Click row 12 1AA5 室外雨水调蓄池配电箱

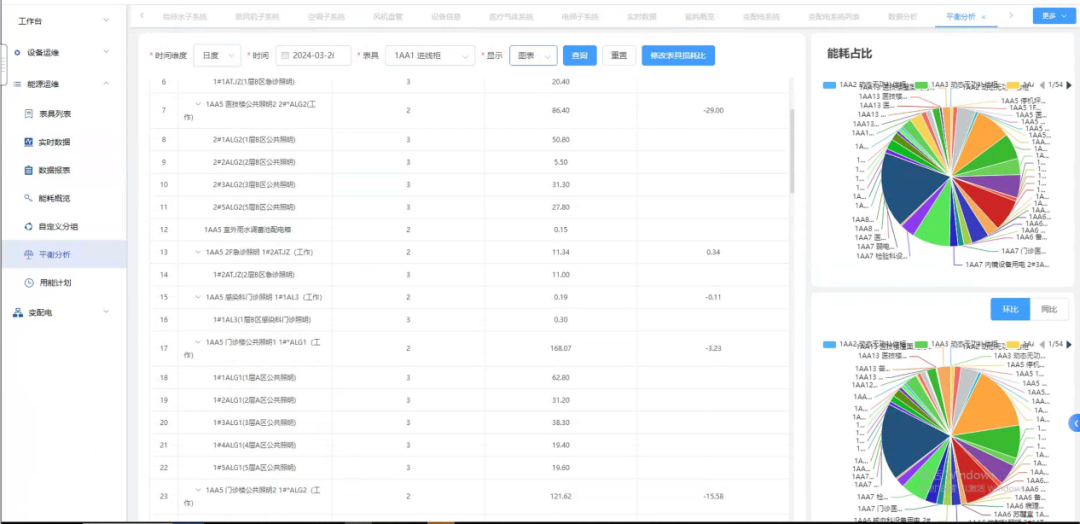[468, 229]
